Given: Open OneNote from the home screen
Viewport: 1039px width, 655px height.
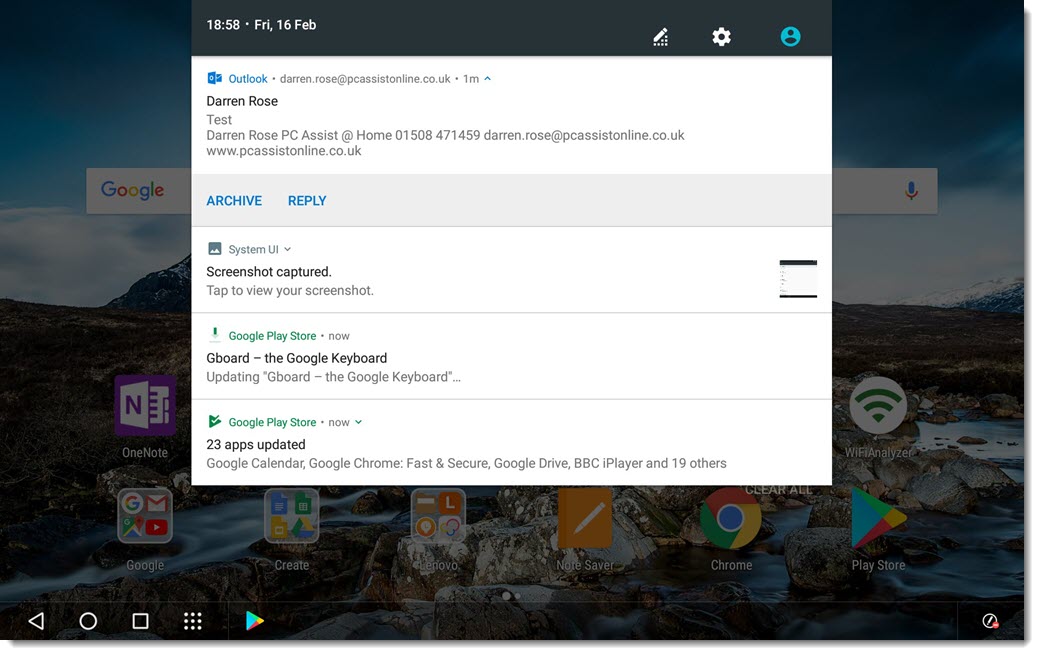Looking at the screenshot, I should coord(144,405).
